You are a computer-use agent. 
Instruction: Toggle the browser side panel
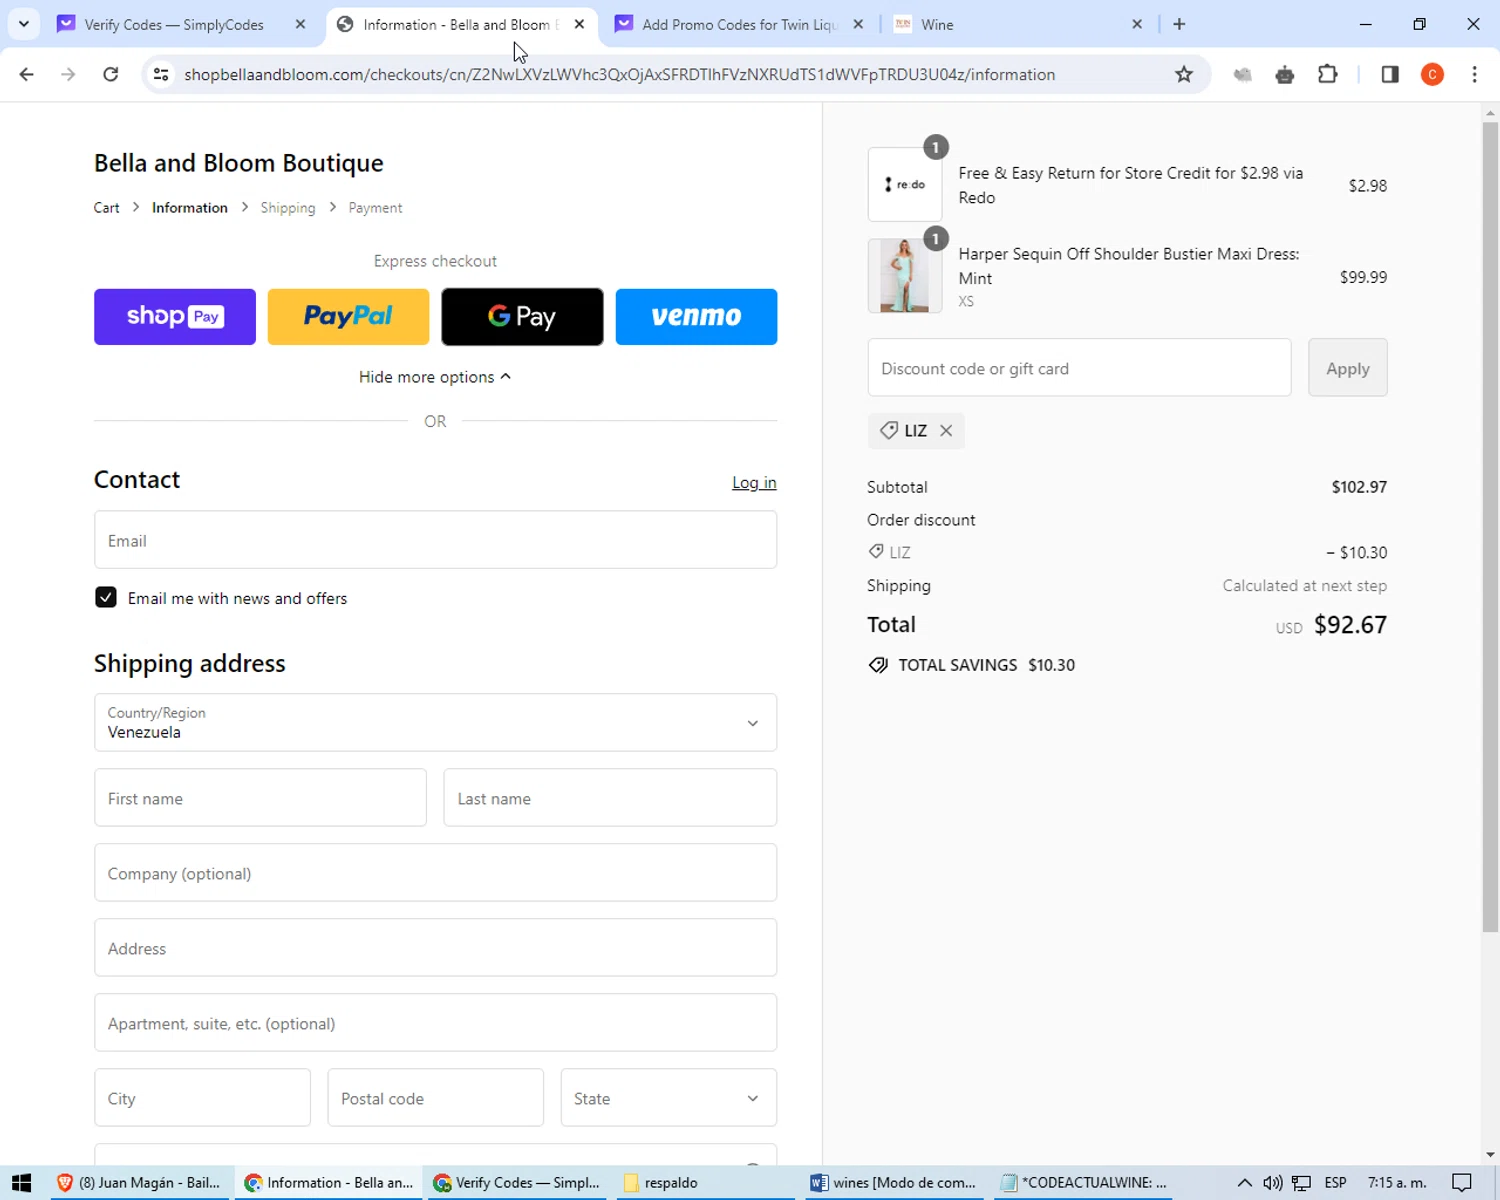(1390, 74)
